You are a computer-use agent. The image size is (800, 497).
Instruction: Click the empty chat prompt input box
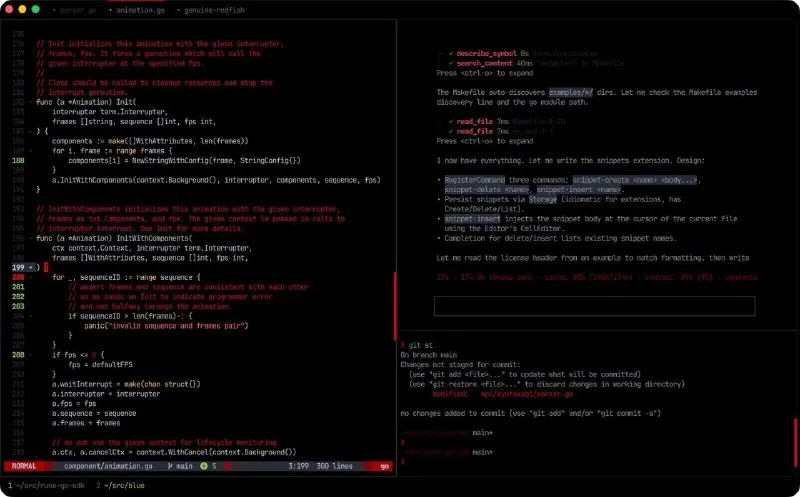[594, 306]
